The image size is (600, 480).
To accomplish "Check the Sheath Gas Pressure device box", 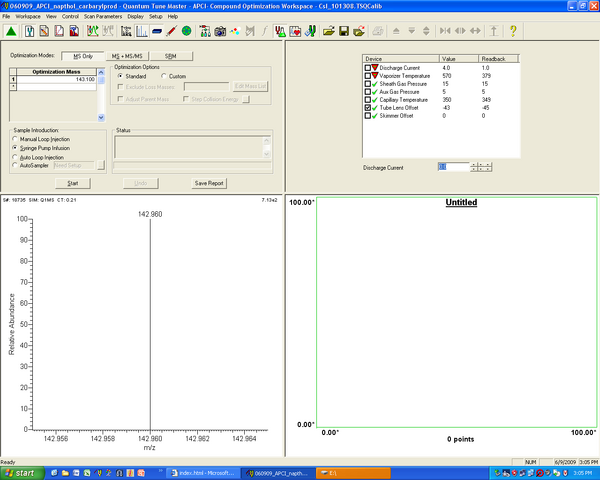I will [x=367, y=85].
